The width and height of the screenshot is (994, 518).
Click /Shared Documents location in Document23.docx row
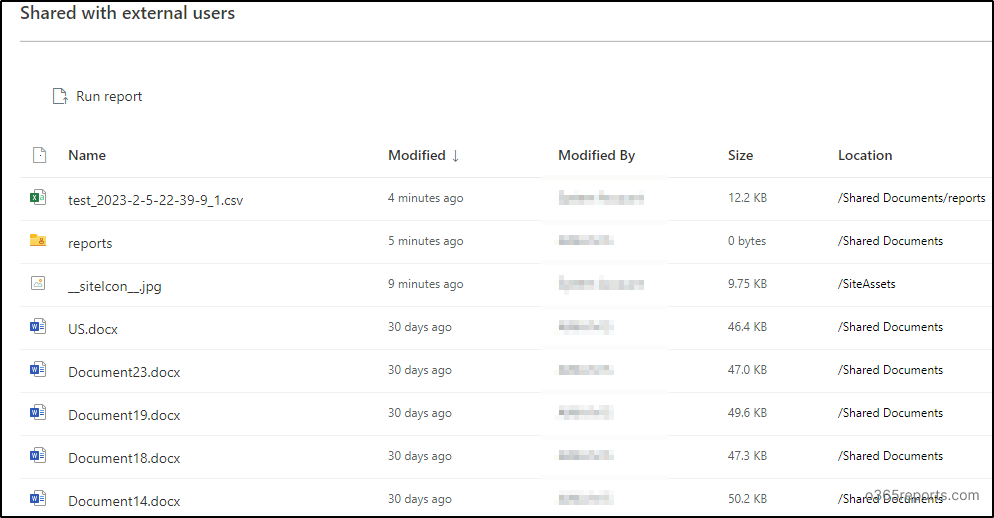click(x=890, y=370)
